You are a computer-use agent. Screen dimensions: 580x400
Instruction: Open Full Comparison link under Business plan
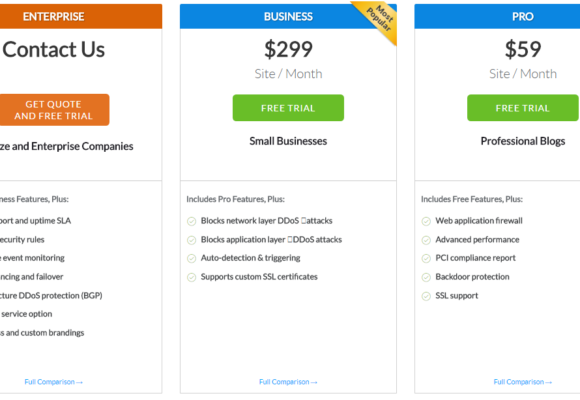[x=288, y=382]
